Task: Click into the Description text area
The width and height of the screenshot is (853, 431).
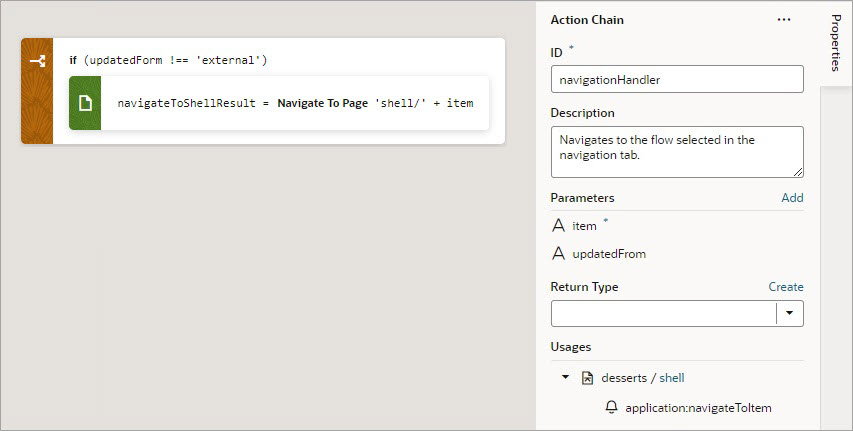Action: pos(677,151)
